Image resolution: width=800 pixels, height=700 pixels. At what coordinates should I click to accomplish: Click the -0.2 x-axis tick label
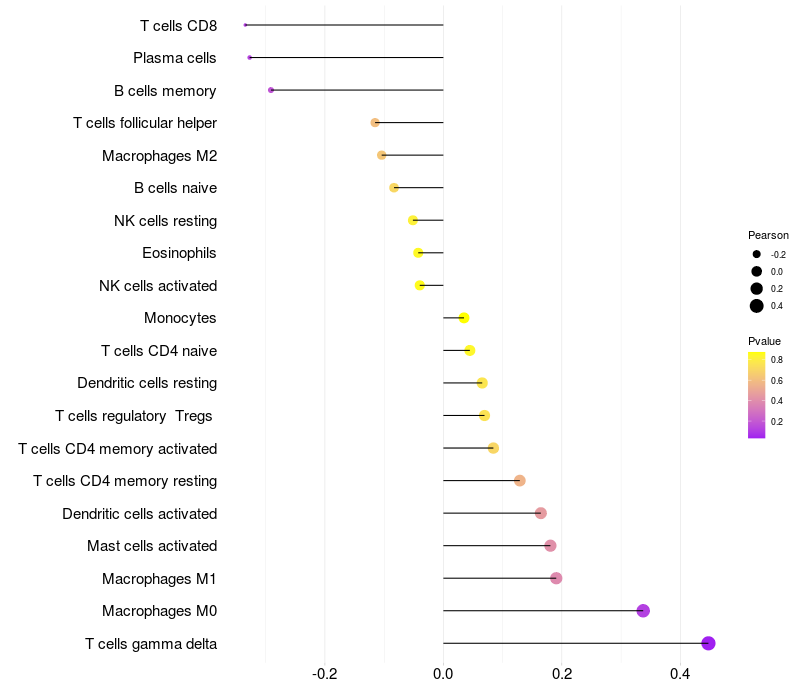point(325,673)
